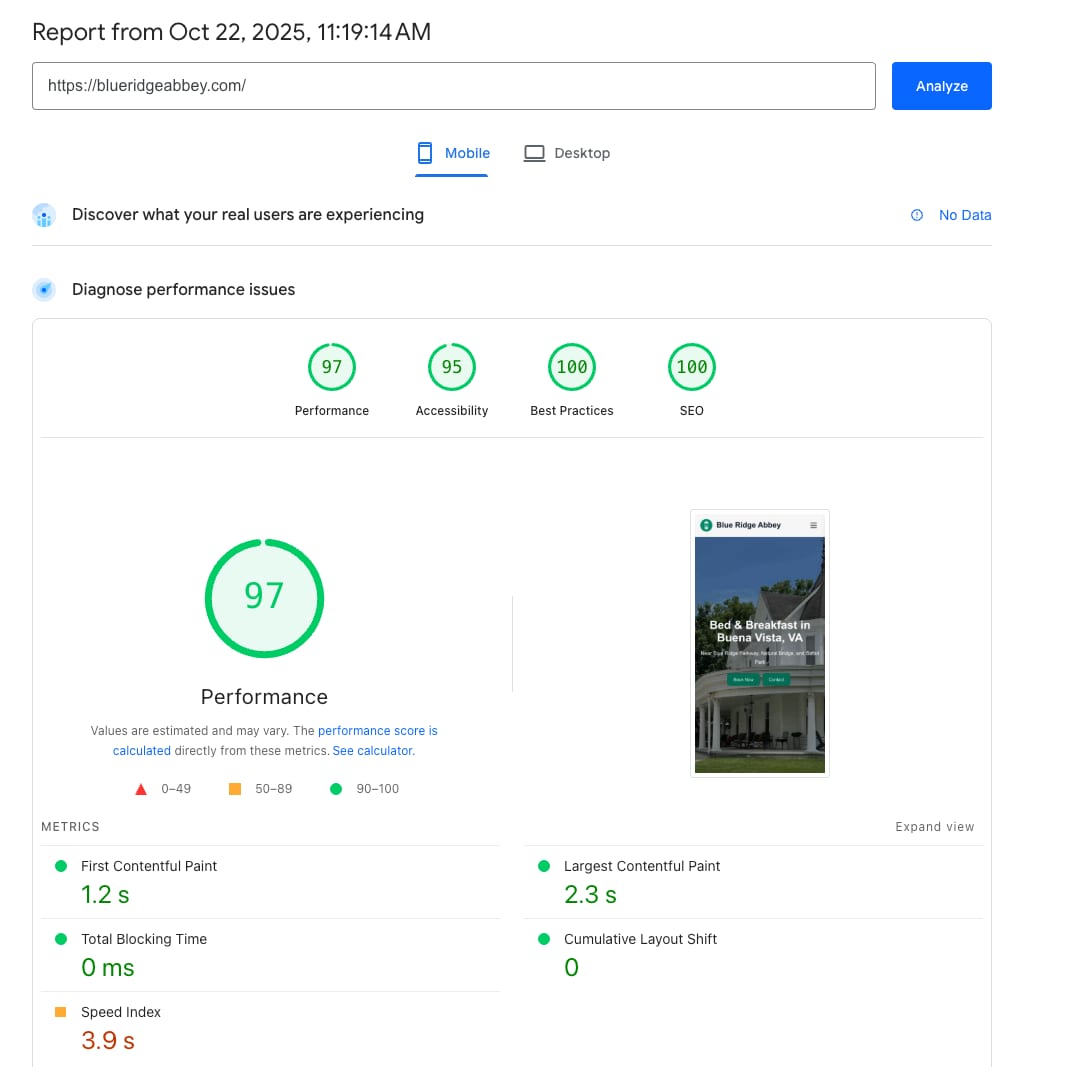Expand the metrics view

click(x=934, y=827)
